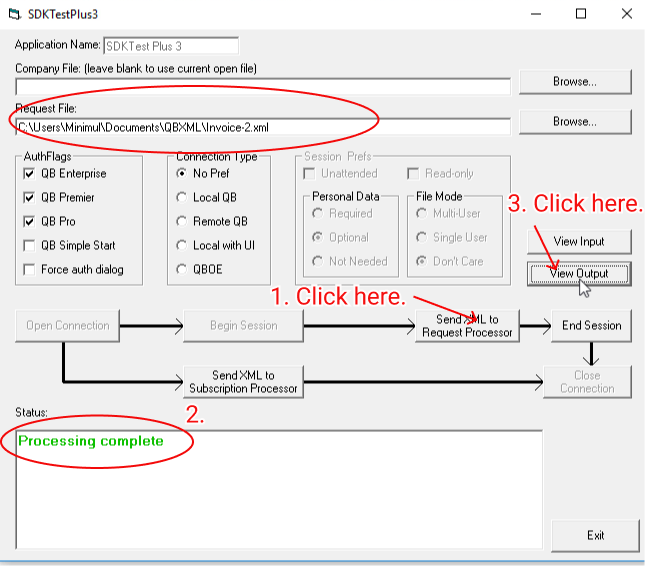Viewport: 645px width, 566px height.
Task: Click the View Output button
Action: (579, 274)
